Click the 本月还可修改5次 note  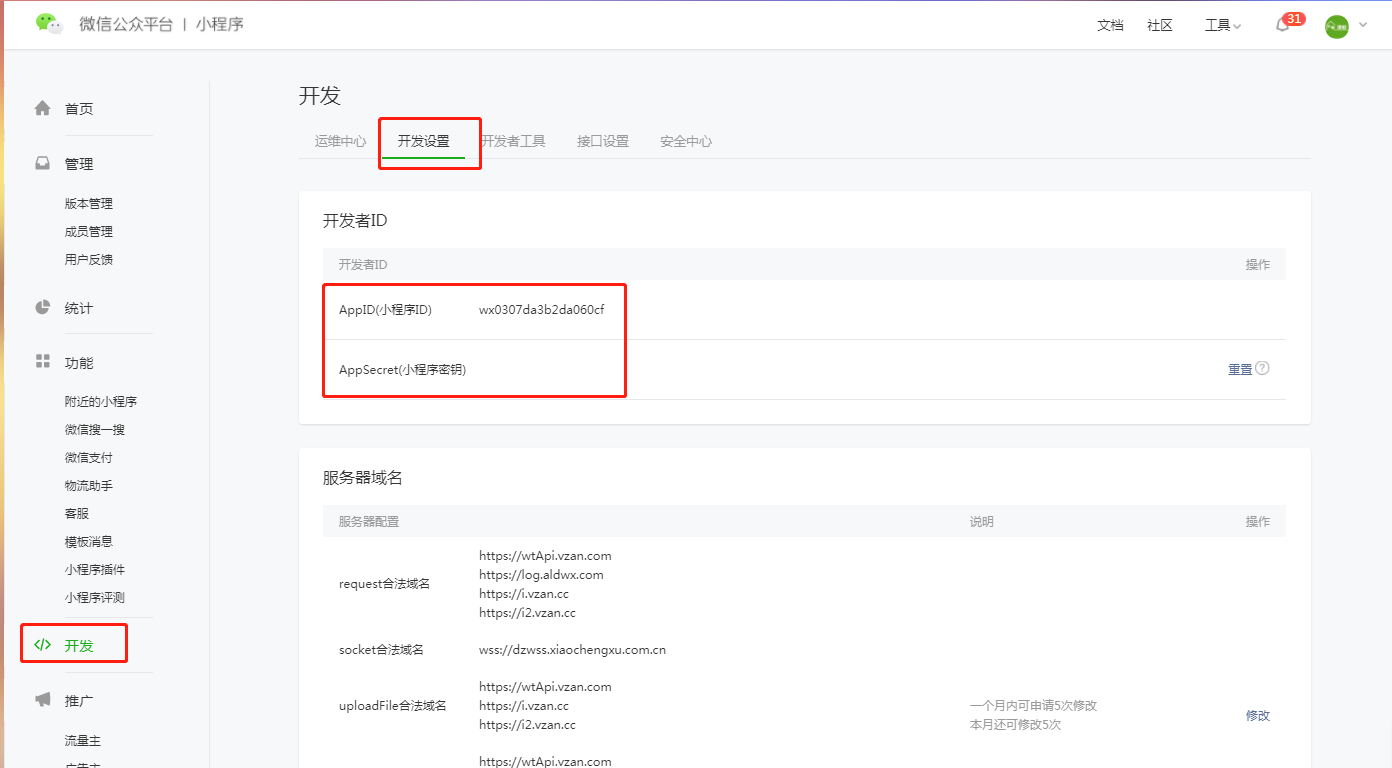click(1015, 725)
